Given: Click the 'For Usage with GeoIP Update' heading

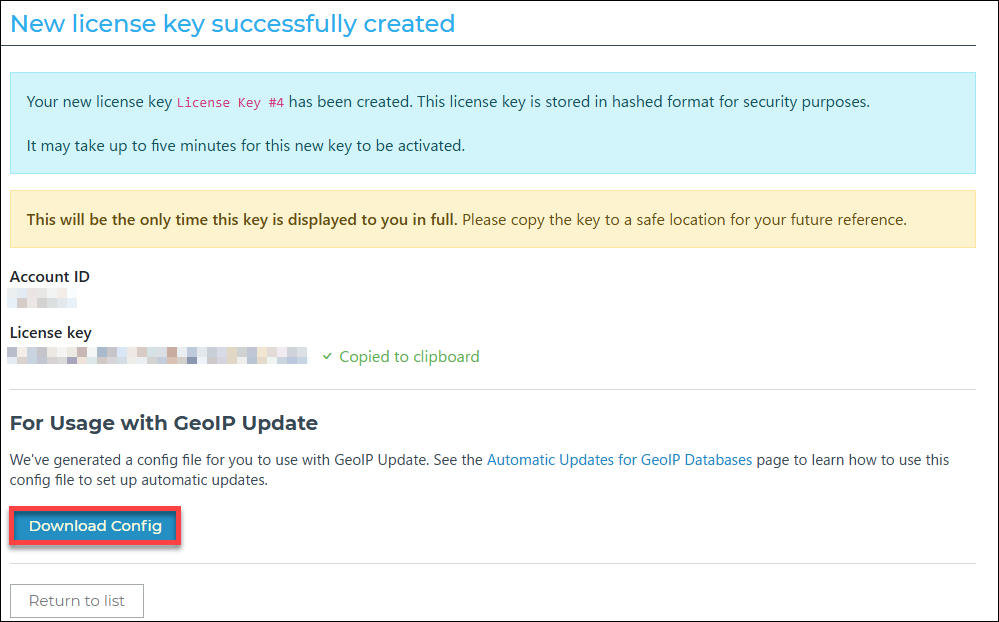Looking at the screenshot, I should [164, 423].
